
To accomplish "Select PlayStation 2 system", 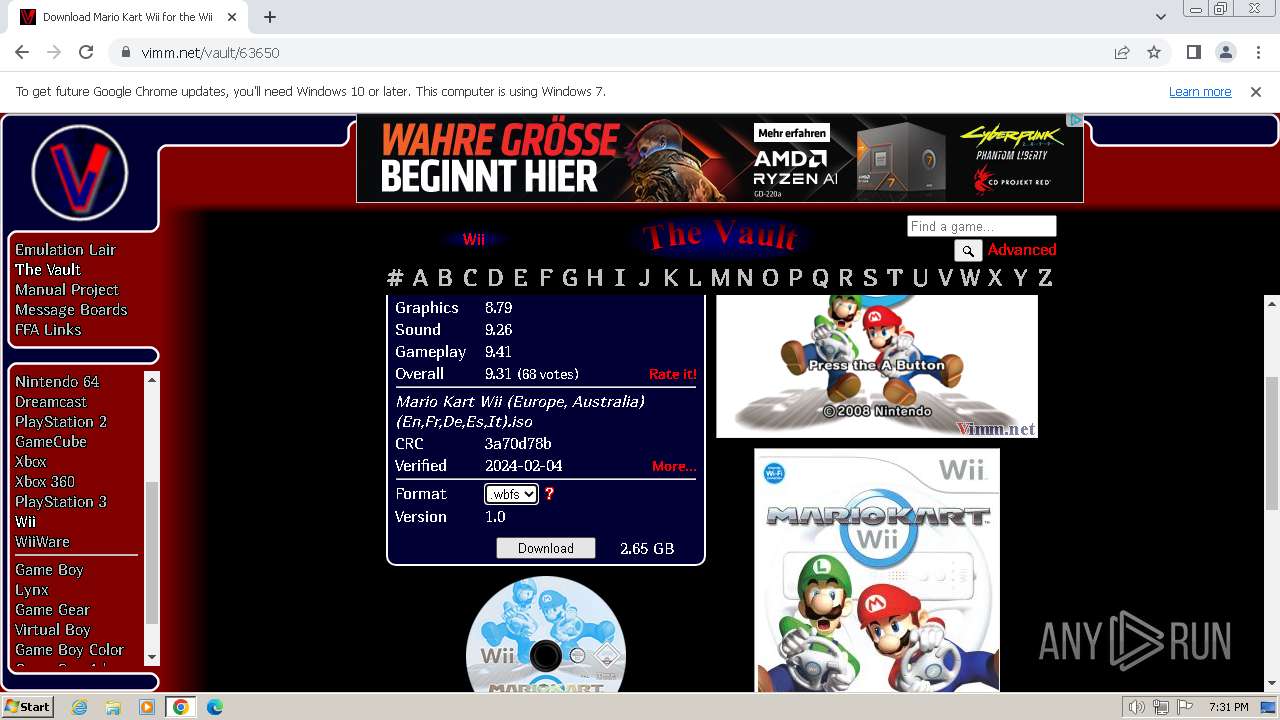I will click(x=61, y=422).
